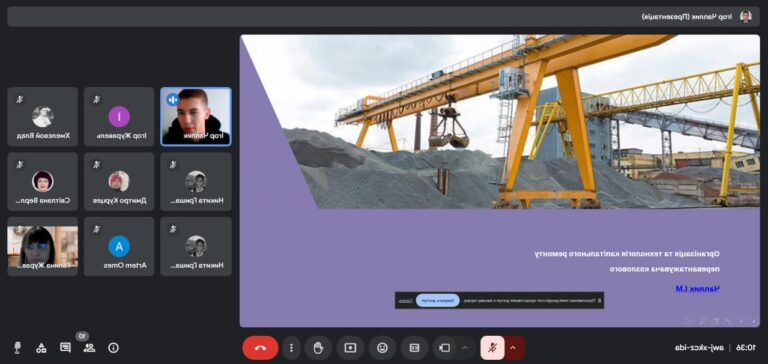Show the people panel with badge 10

pos(89,347)
